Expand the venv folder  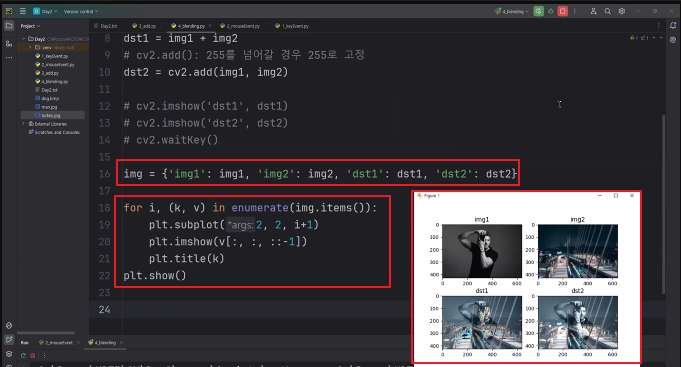[x=30, y=47]
